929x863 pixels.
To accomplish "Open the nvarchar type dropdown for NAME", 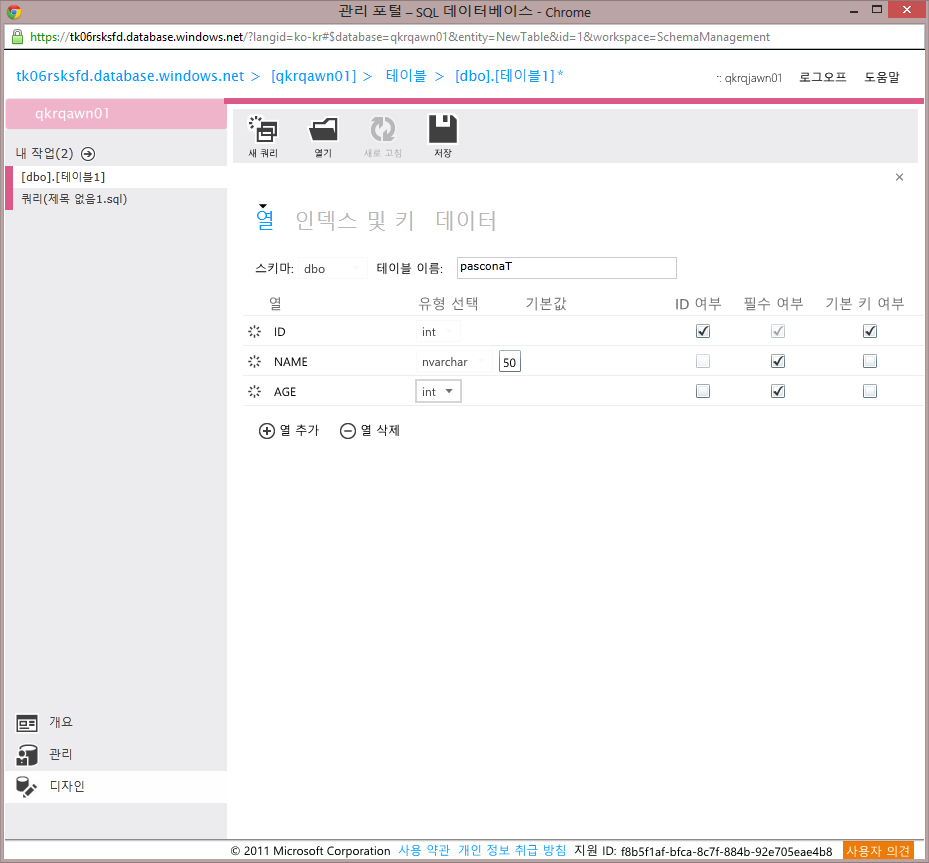I will coord(454,362).
